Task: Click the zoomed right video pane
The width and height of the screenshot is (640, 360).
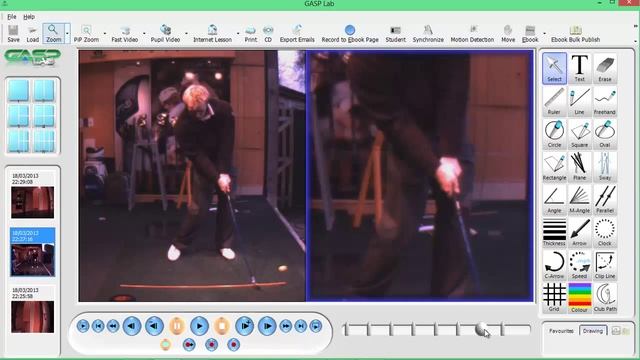Action: pos(420,176)
